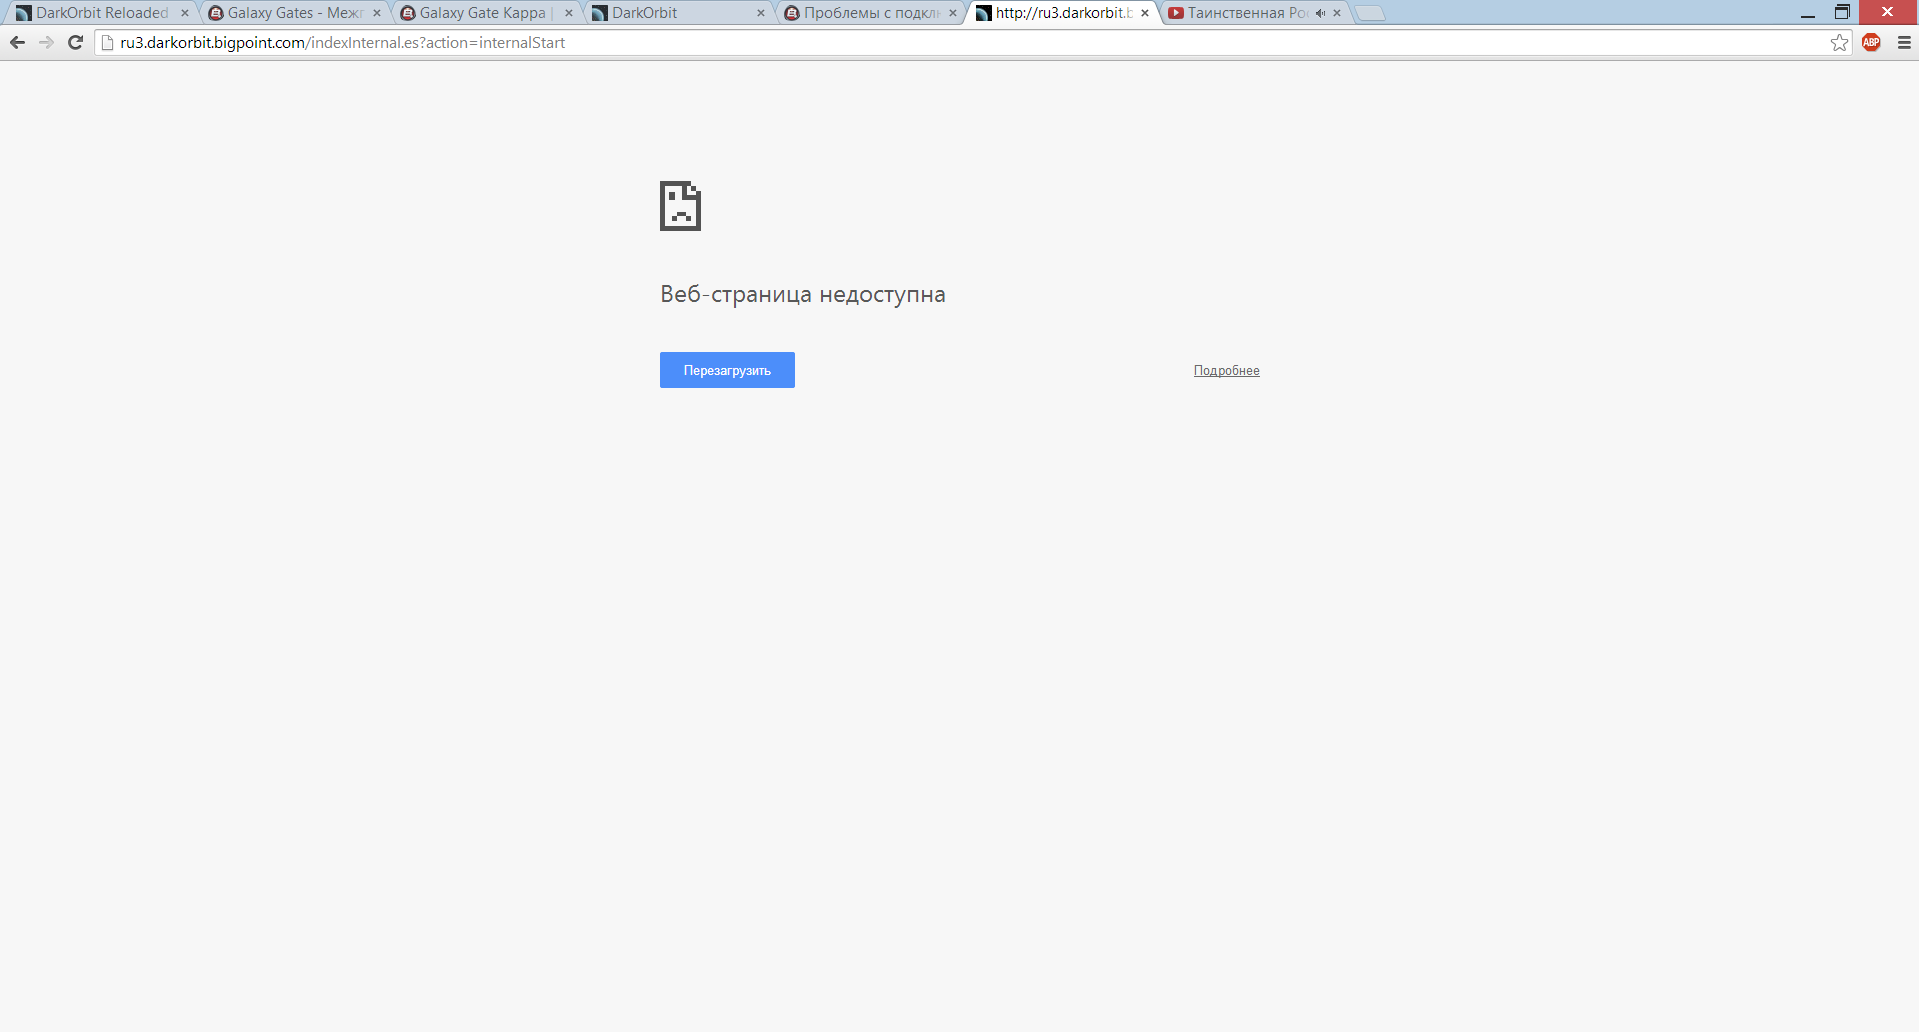The height and width of the screenshot is (1032, 1919).
Task: Open the Galaxy Gate Kappa tab
Action: click(482, 13)
